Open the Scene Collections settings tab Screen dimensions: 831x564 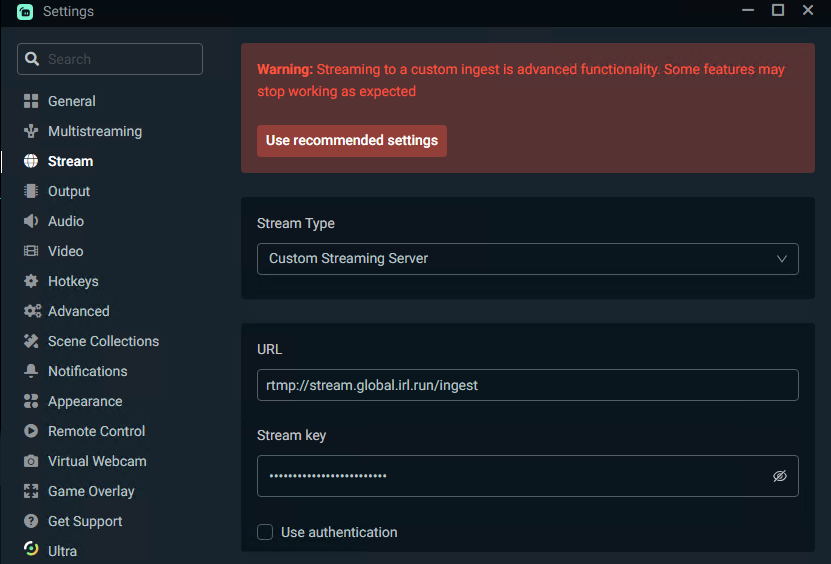click(x=103, y=341)
